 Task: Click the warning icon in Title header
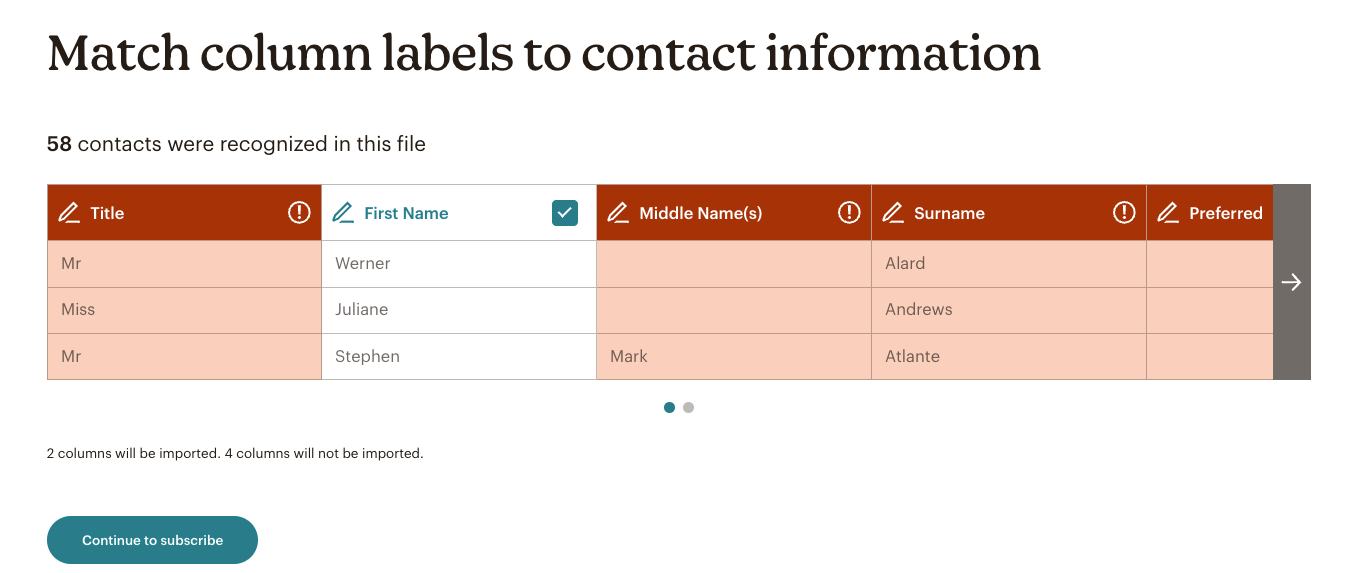click(x=299, y=212)
